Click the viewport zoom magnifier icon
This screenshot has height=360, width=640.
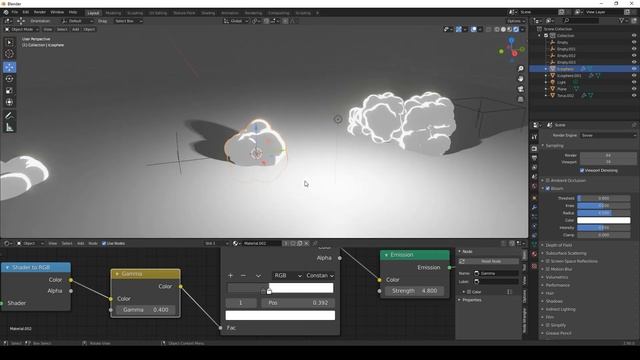point(520,69)
